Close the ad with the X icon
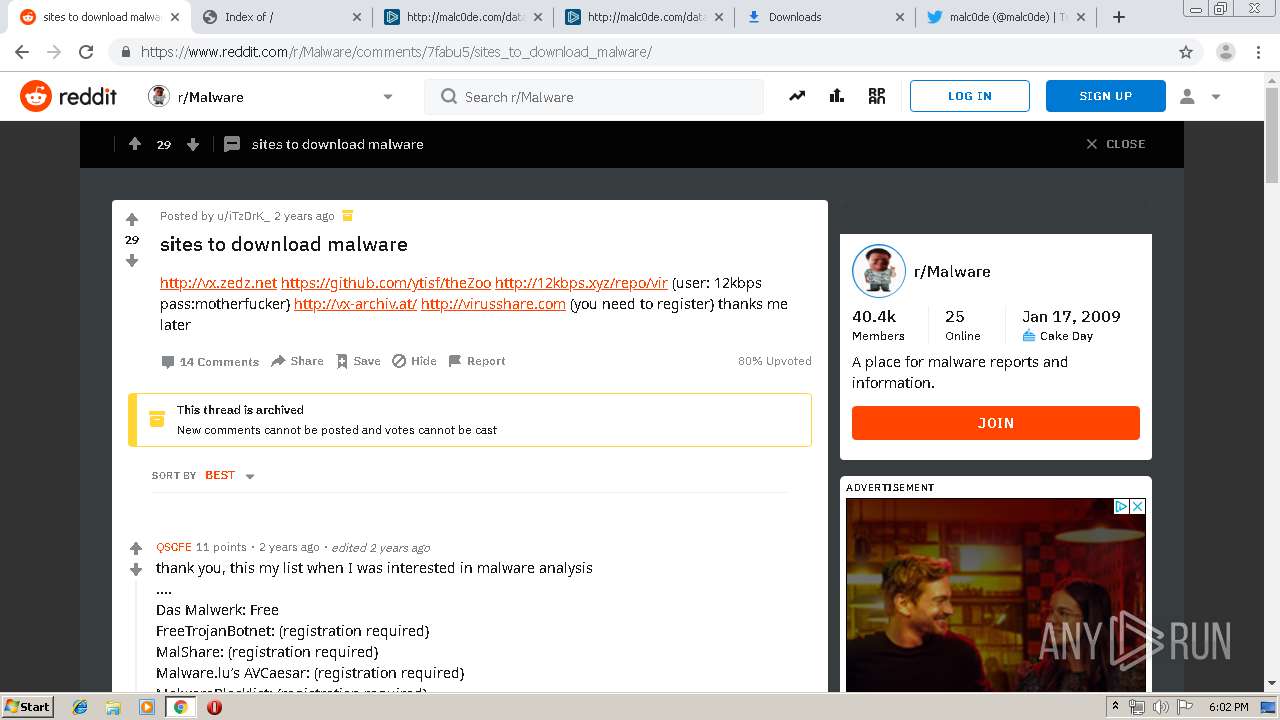 tap(1137, 507)
